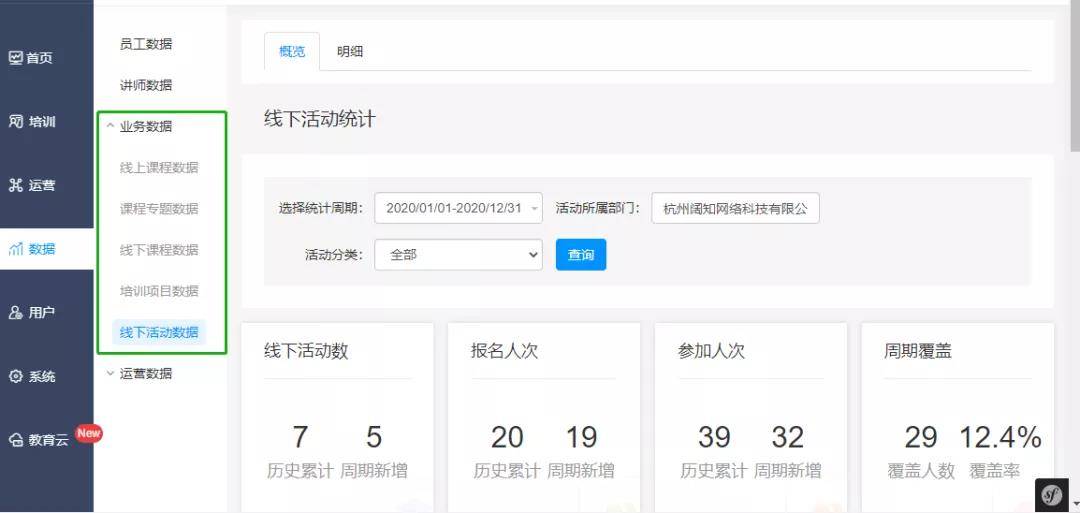The image size is (1080, 513).
Task: Click the blue 查询 button
Action: click(581, 255)
